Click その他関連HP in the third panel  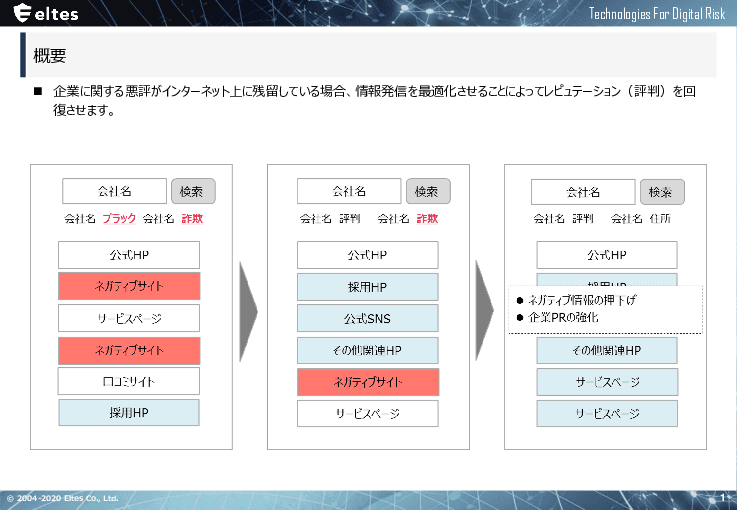pos(607,350)
